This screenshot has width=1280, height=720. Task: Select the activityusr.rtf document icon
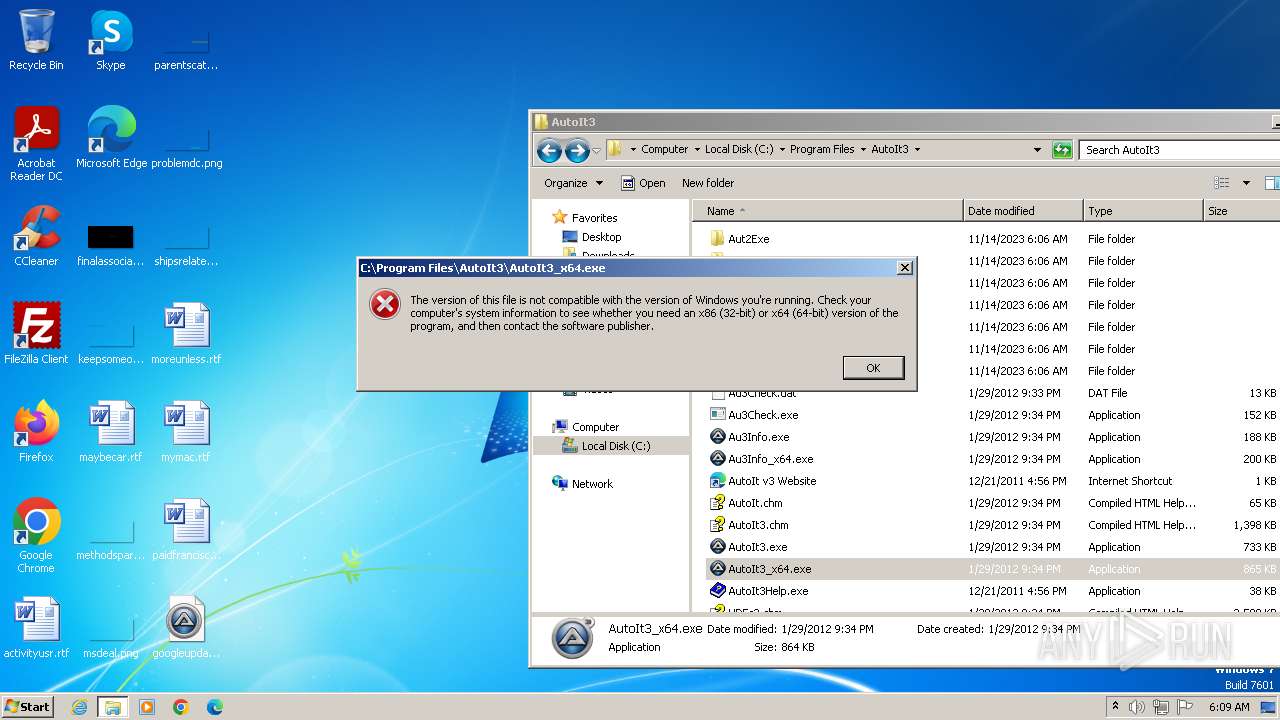pyautogui.click(x=36, y=628)
